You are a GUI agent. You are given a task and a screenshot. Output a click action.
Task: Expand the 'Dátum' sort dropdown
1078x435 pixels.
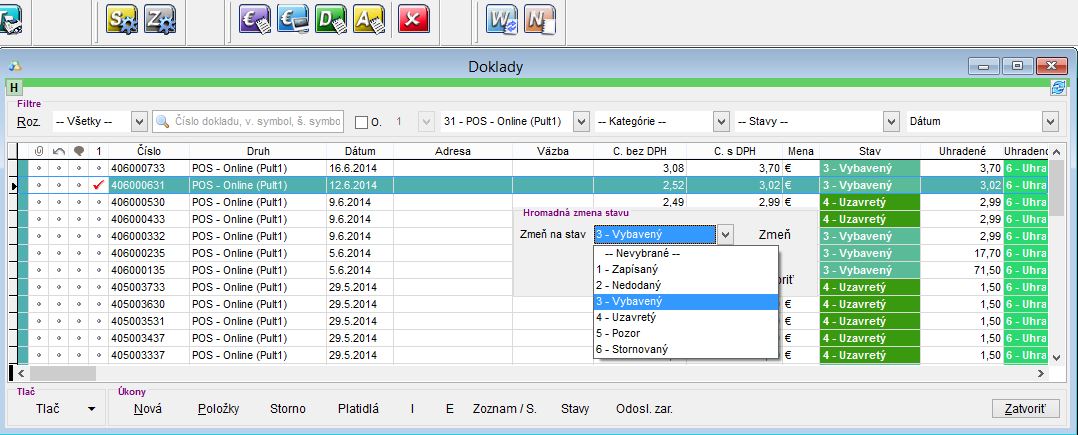point(1049,121)
